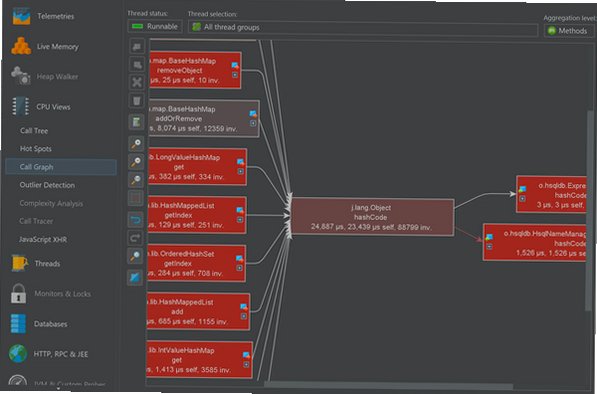Screen dimensions: 597x394
Task: Open the Outlier Detection view
Action: 47,185
